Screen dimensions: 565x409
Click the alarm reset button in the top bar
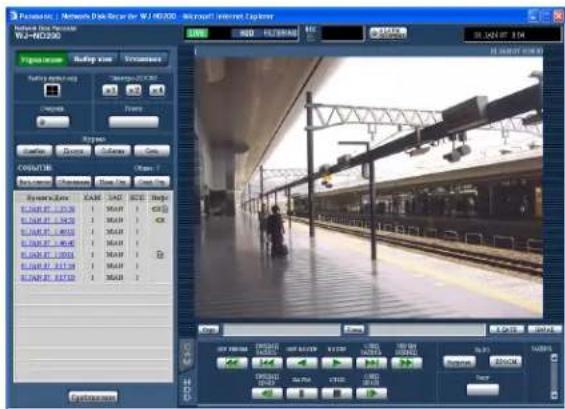pyautogui.click(x=388, y=33)
